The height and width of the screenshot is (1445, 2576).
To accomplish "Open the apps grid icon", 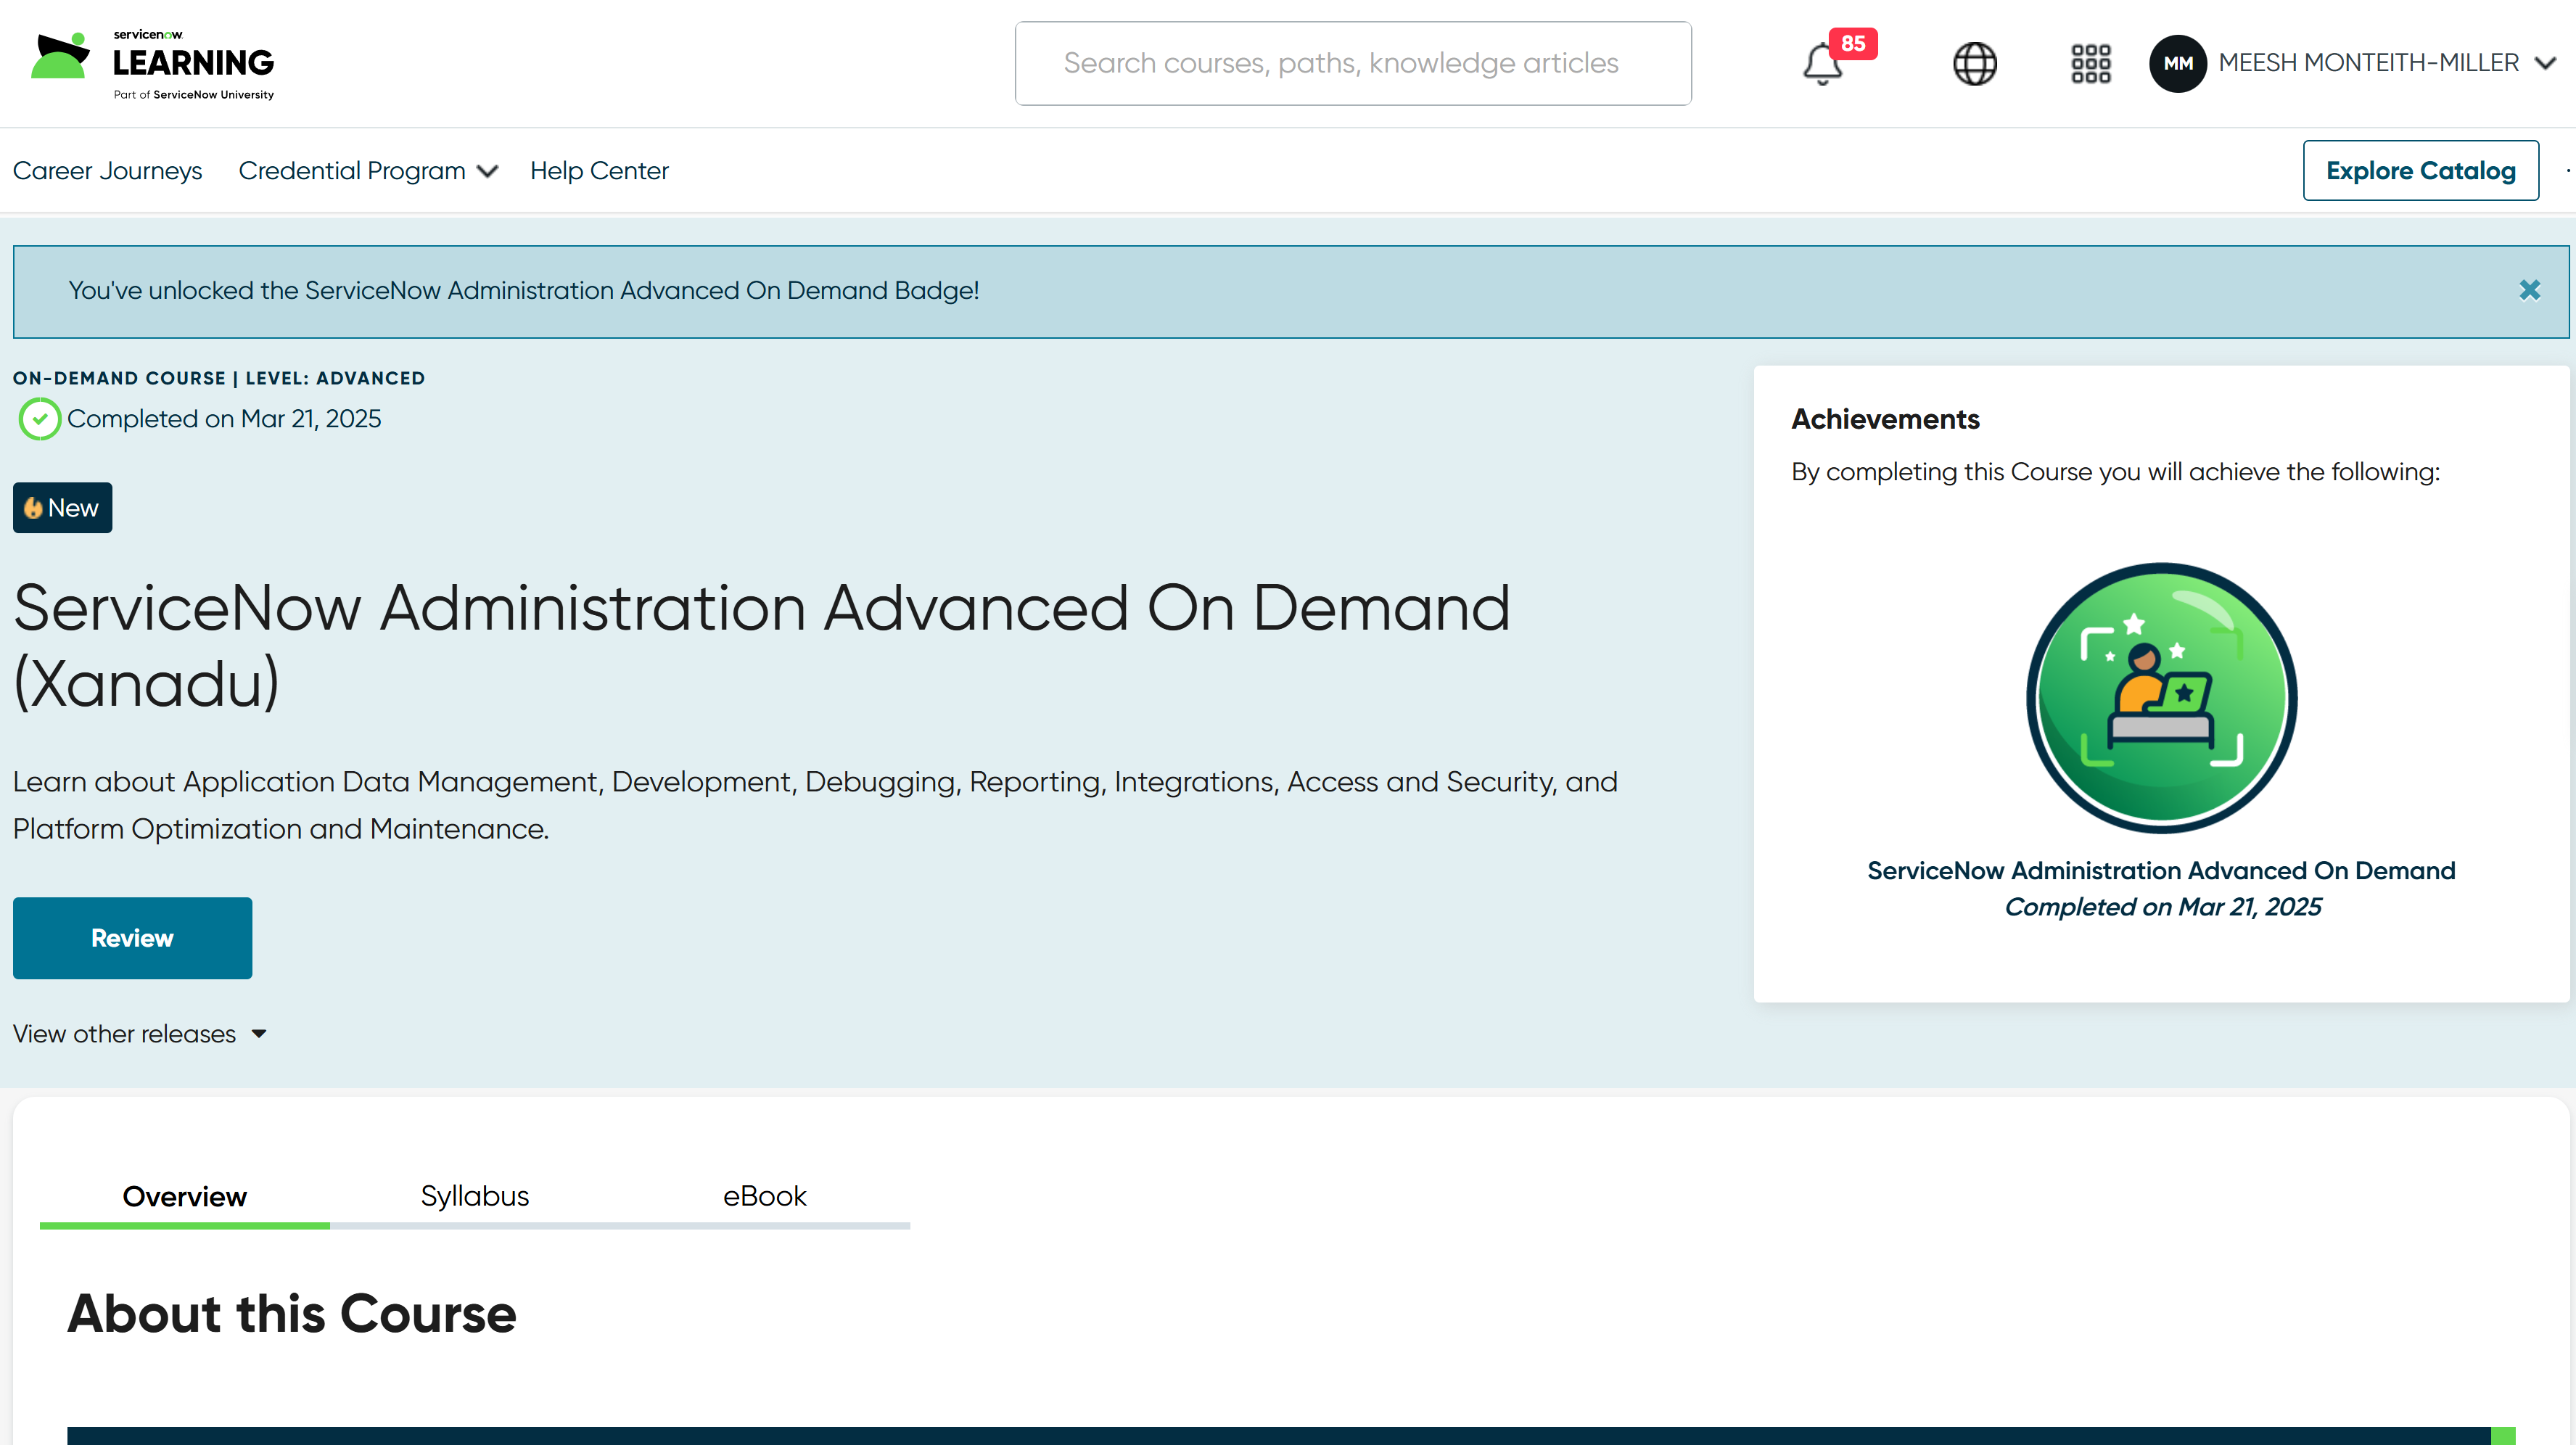I will [2090, 64].
